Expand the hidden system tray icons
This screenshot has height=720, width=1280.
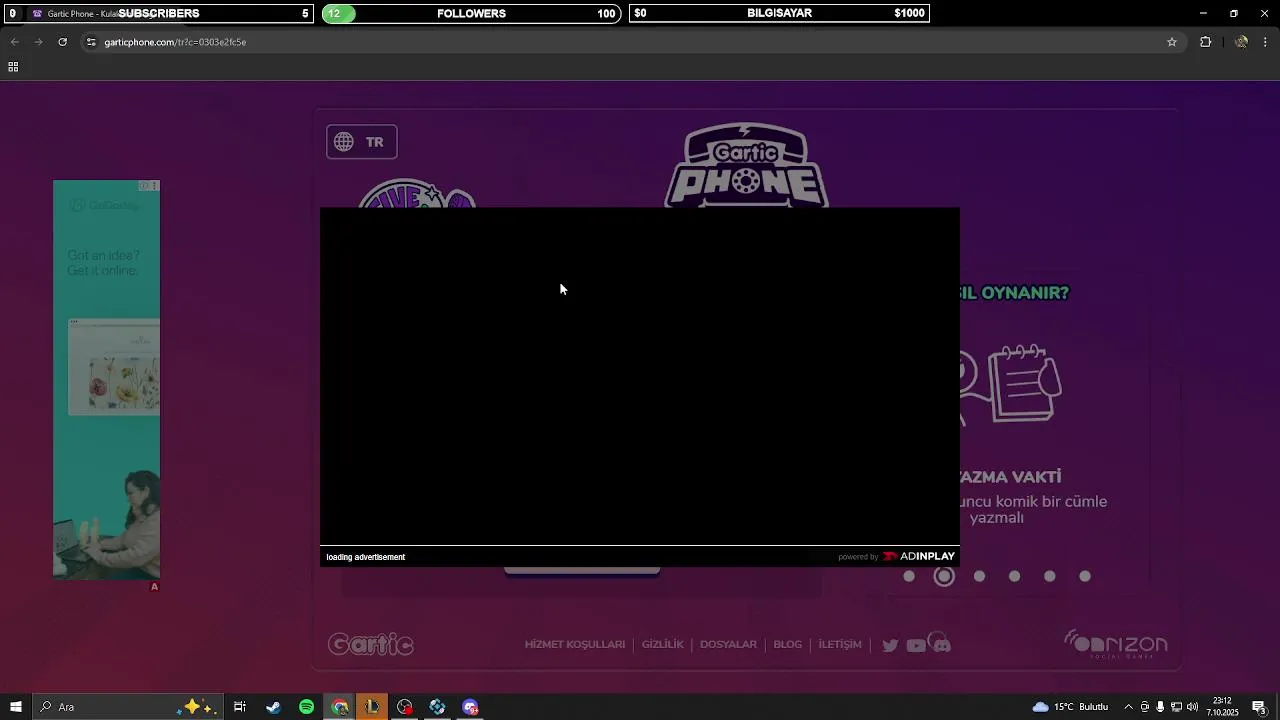[x=1128, y=707]
